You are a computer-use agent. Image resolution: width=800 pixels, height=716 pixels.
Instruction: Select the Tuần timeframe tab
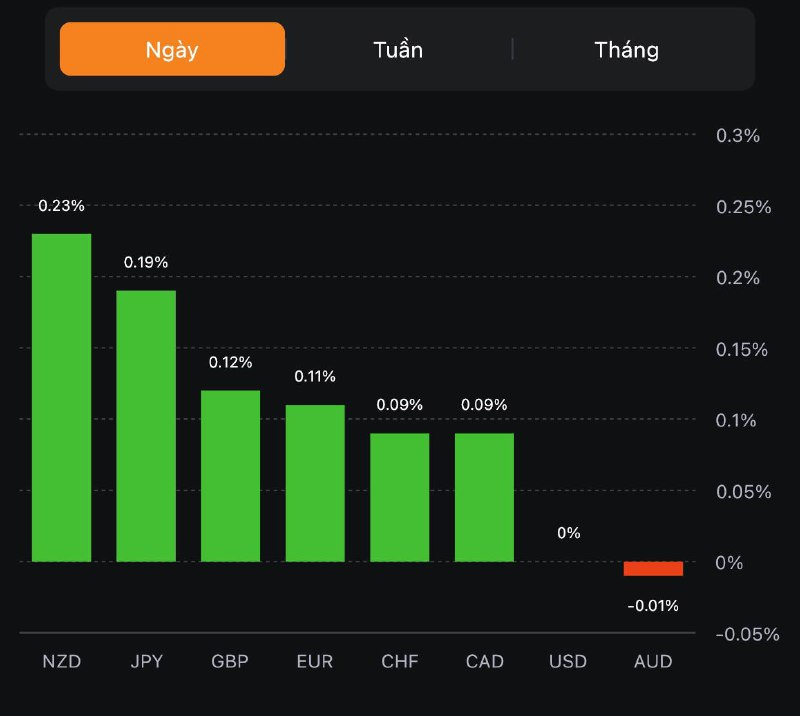(x=398, y=49)
